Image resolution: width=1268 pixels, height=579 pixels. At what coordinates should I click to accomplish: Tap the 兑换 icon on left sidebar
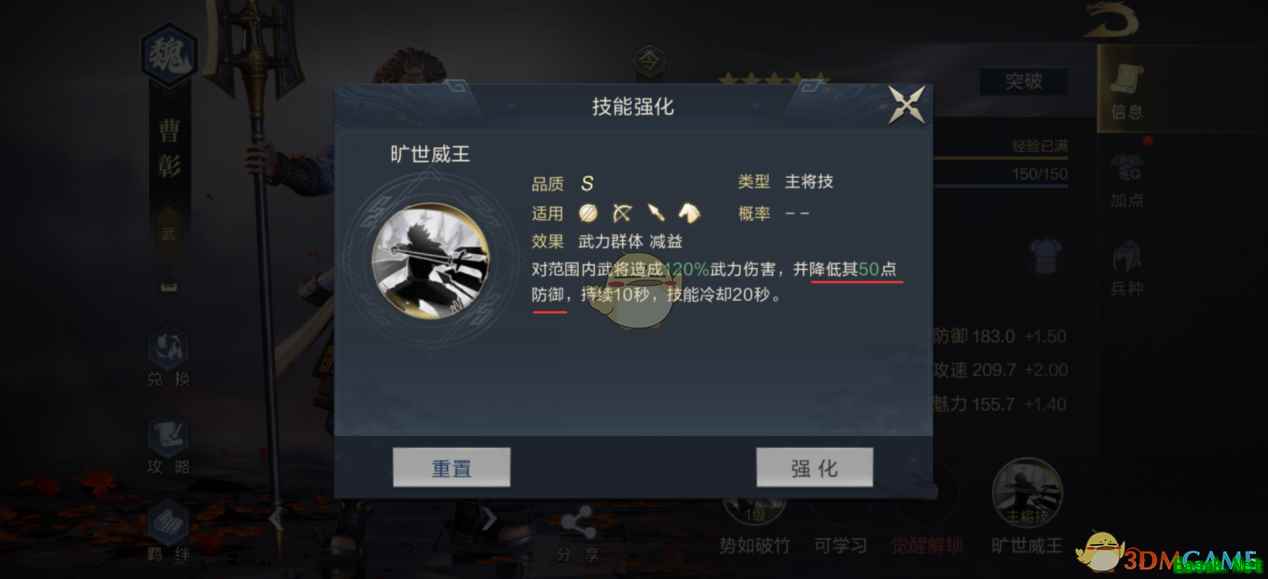pyautogui.click(x=167, y=360)
